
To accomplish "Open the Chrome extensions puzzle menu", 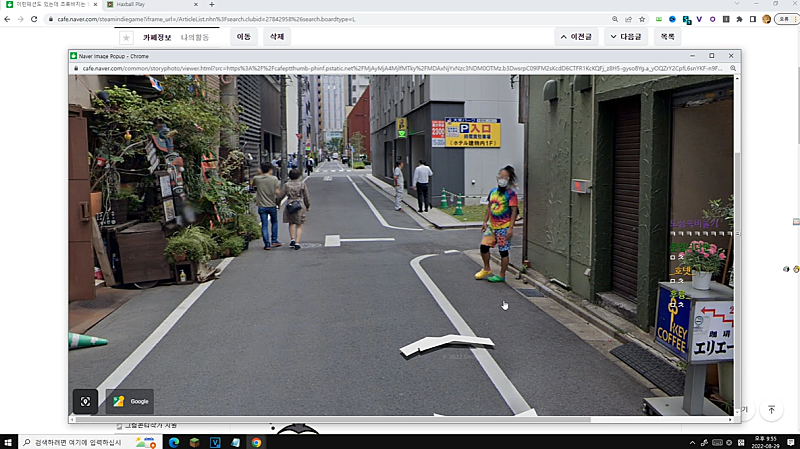I will click(x=739, y=19).
